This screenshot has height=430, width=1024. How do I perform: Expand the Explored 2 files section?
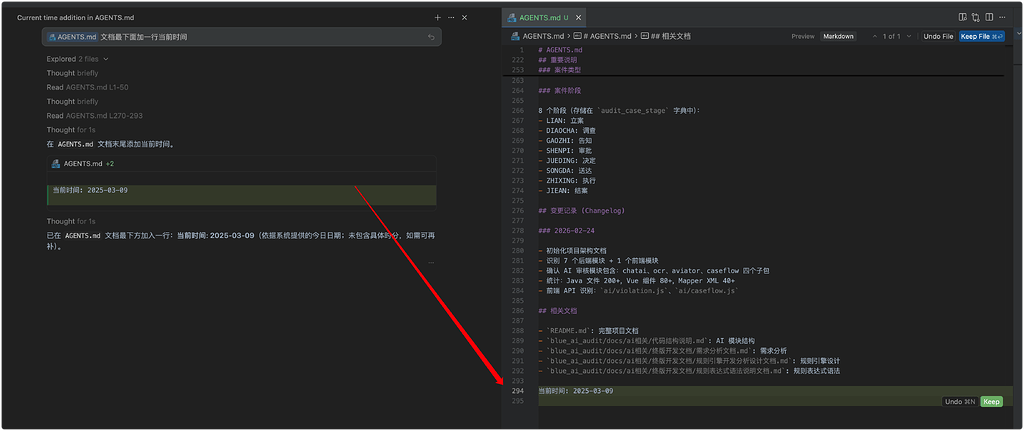tap(78, 59)
